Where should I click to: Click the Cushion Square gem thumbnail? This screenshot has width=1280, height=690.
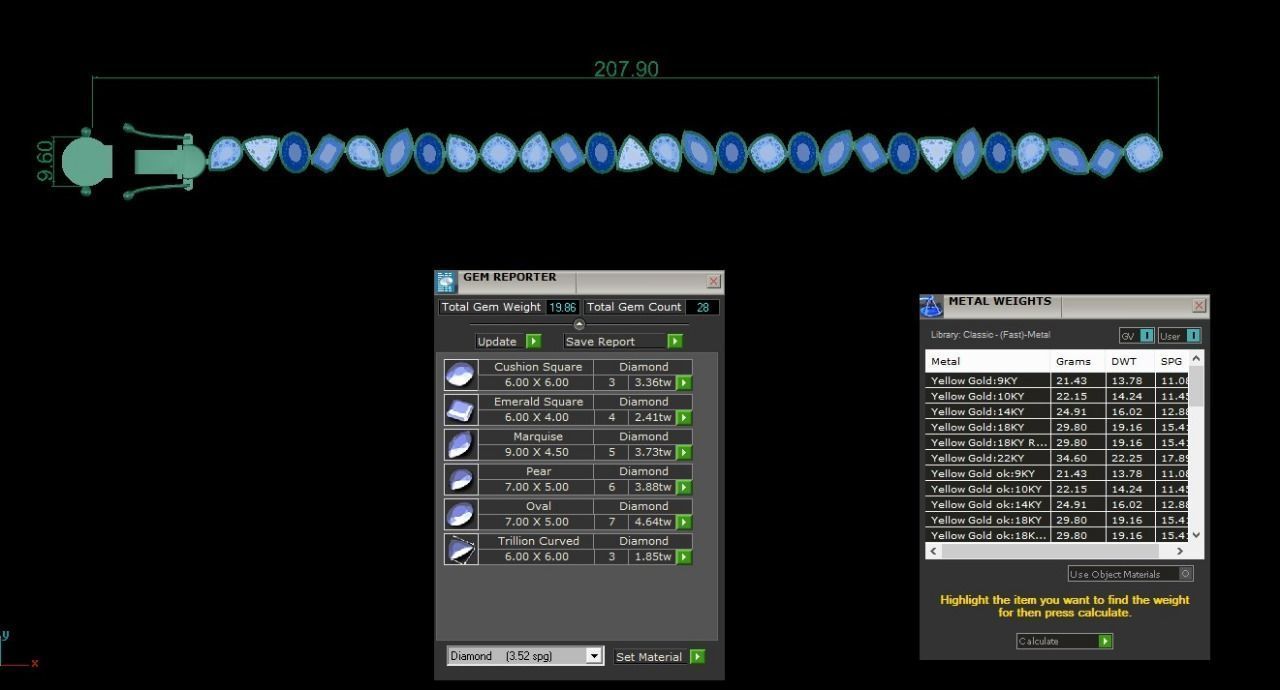click(461, 375)
